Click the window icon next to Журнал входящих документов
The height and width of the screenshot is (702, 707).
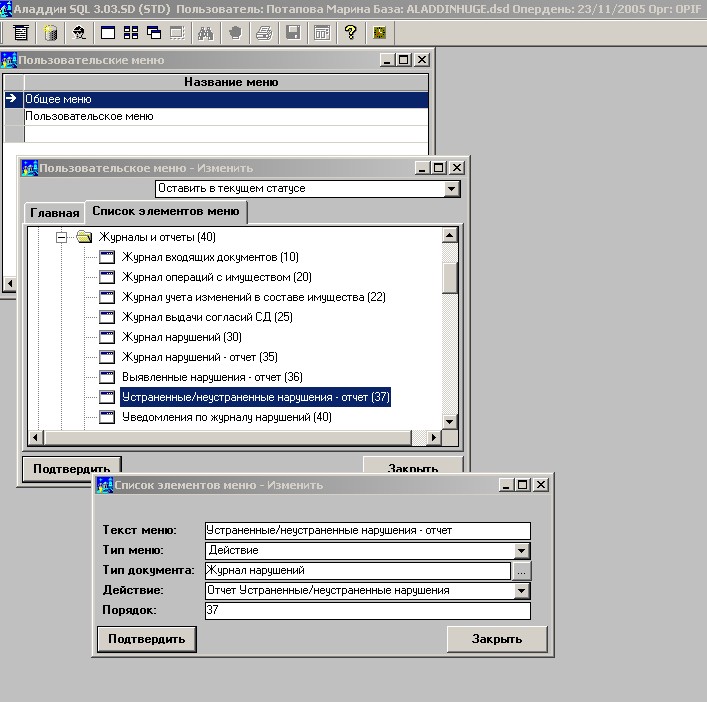(107, 257)
